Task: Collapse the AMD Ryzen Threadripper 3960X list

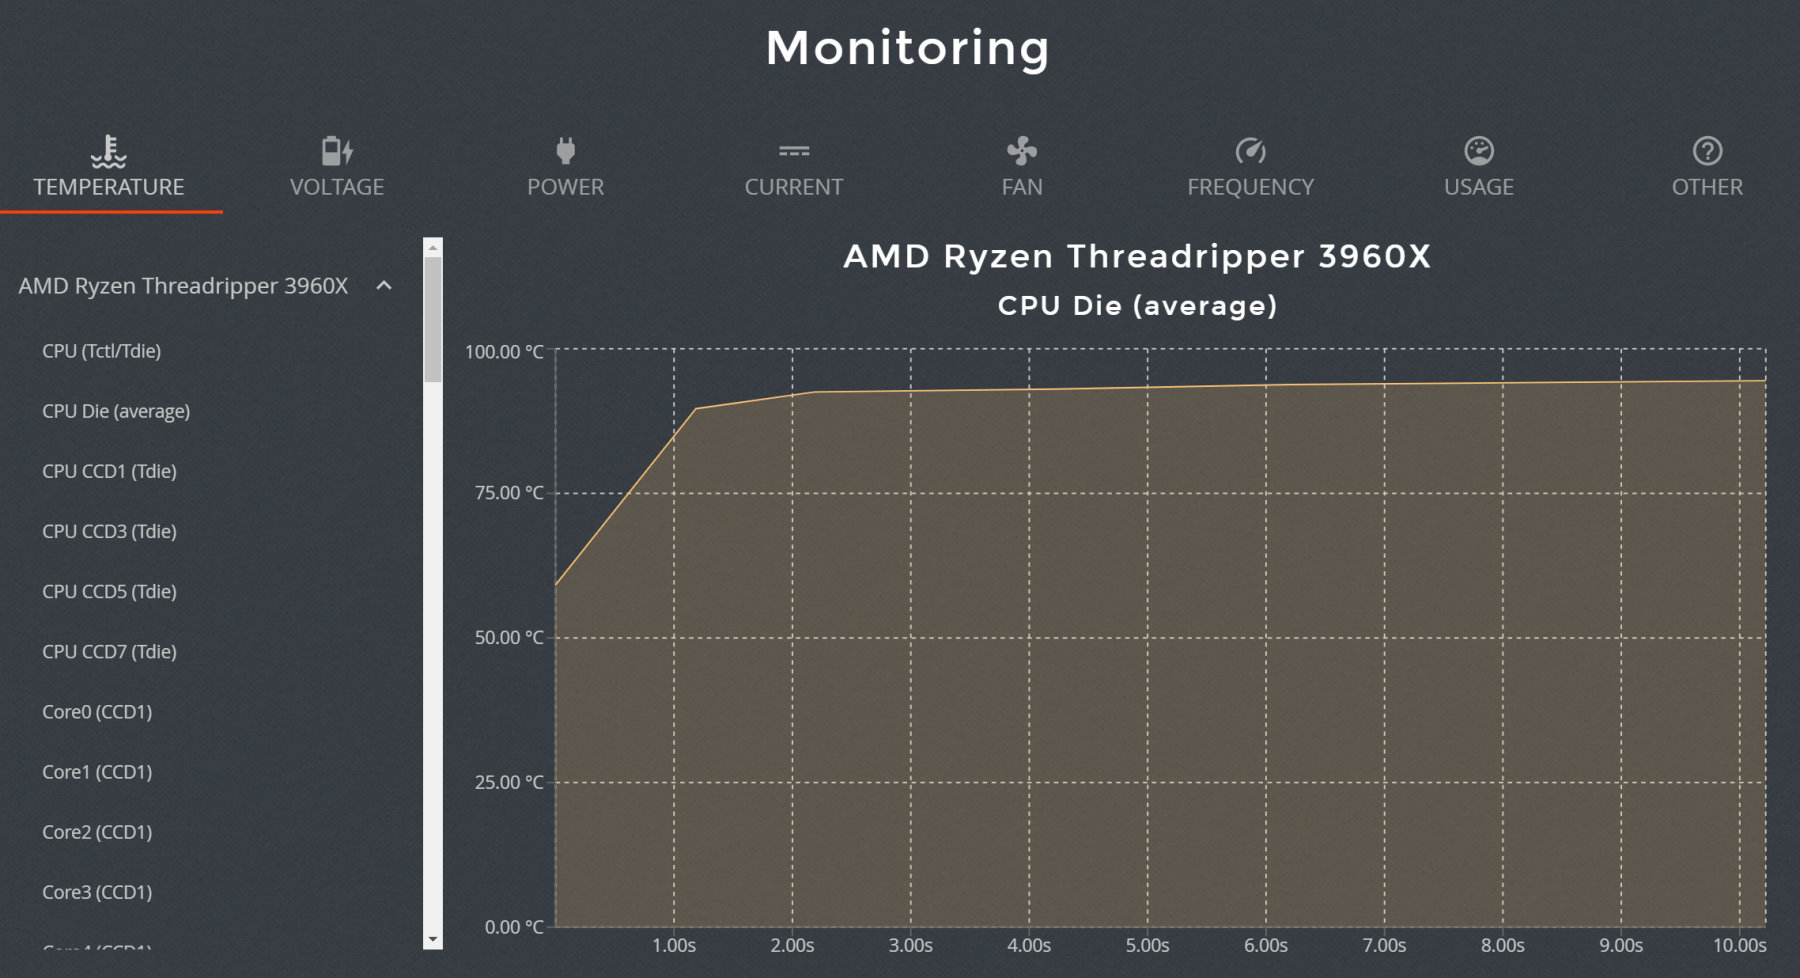Action: pyautogui.click(x=384, y=286)
